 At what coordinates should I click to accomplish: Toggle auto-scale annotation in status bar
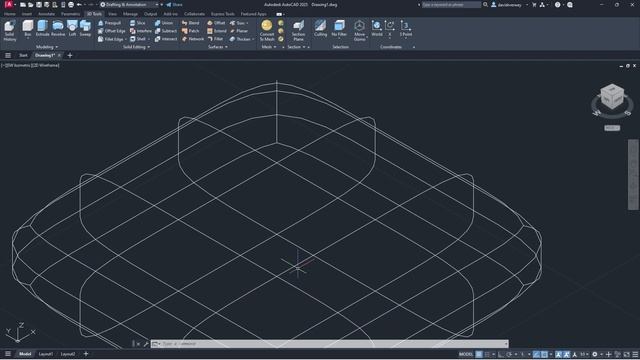[x=567, y=354]
